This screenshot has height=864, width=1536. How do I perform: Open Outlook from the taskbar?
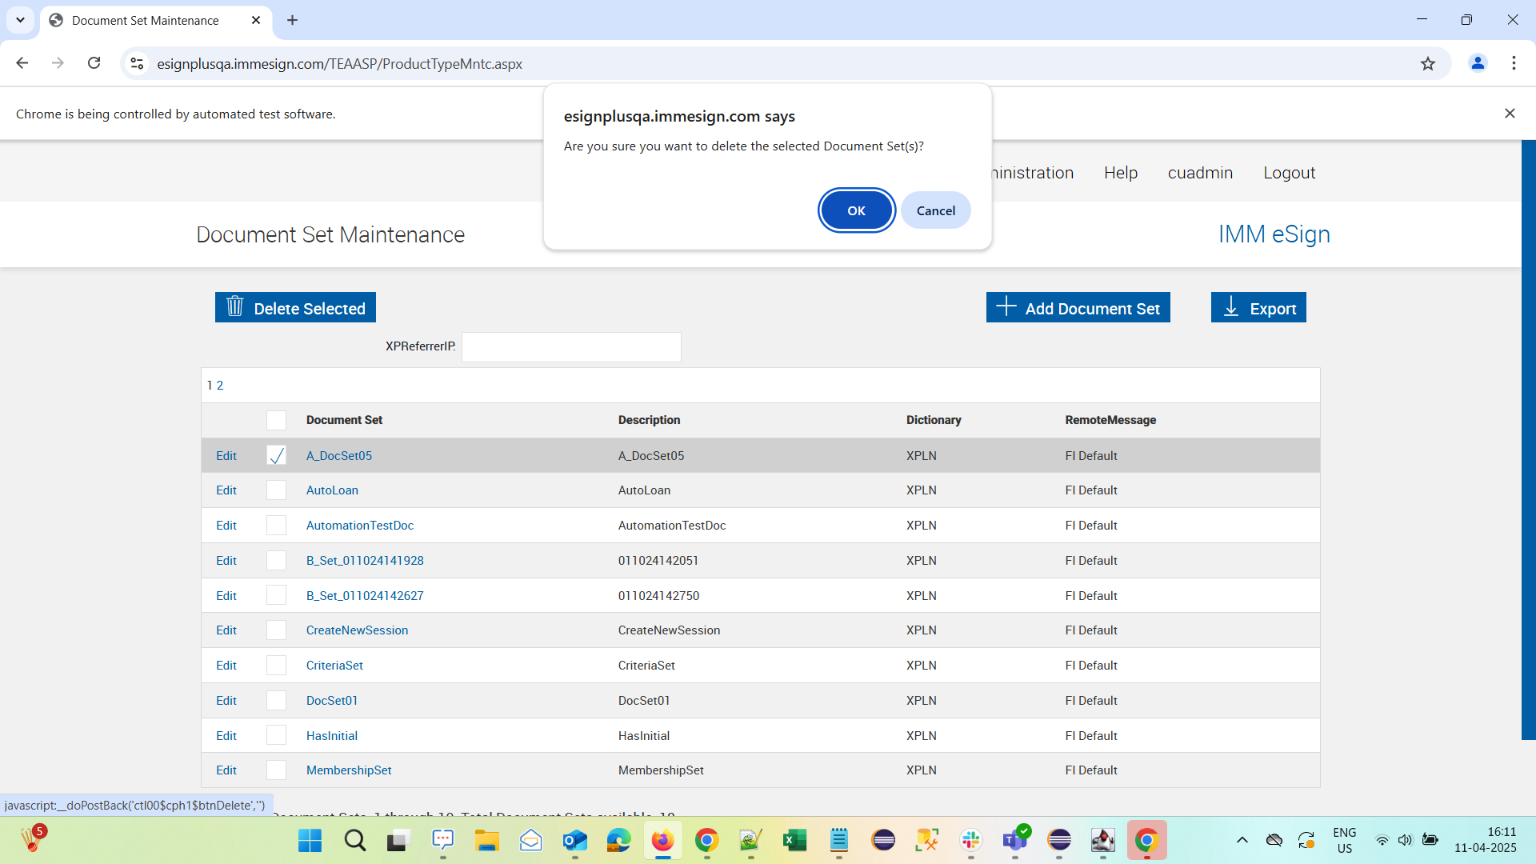[x=575, y=840]
